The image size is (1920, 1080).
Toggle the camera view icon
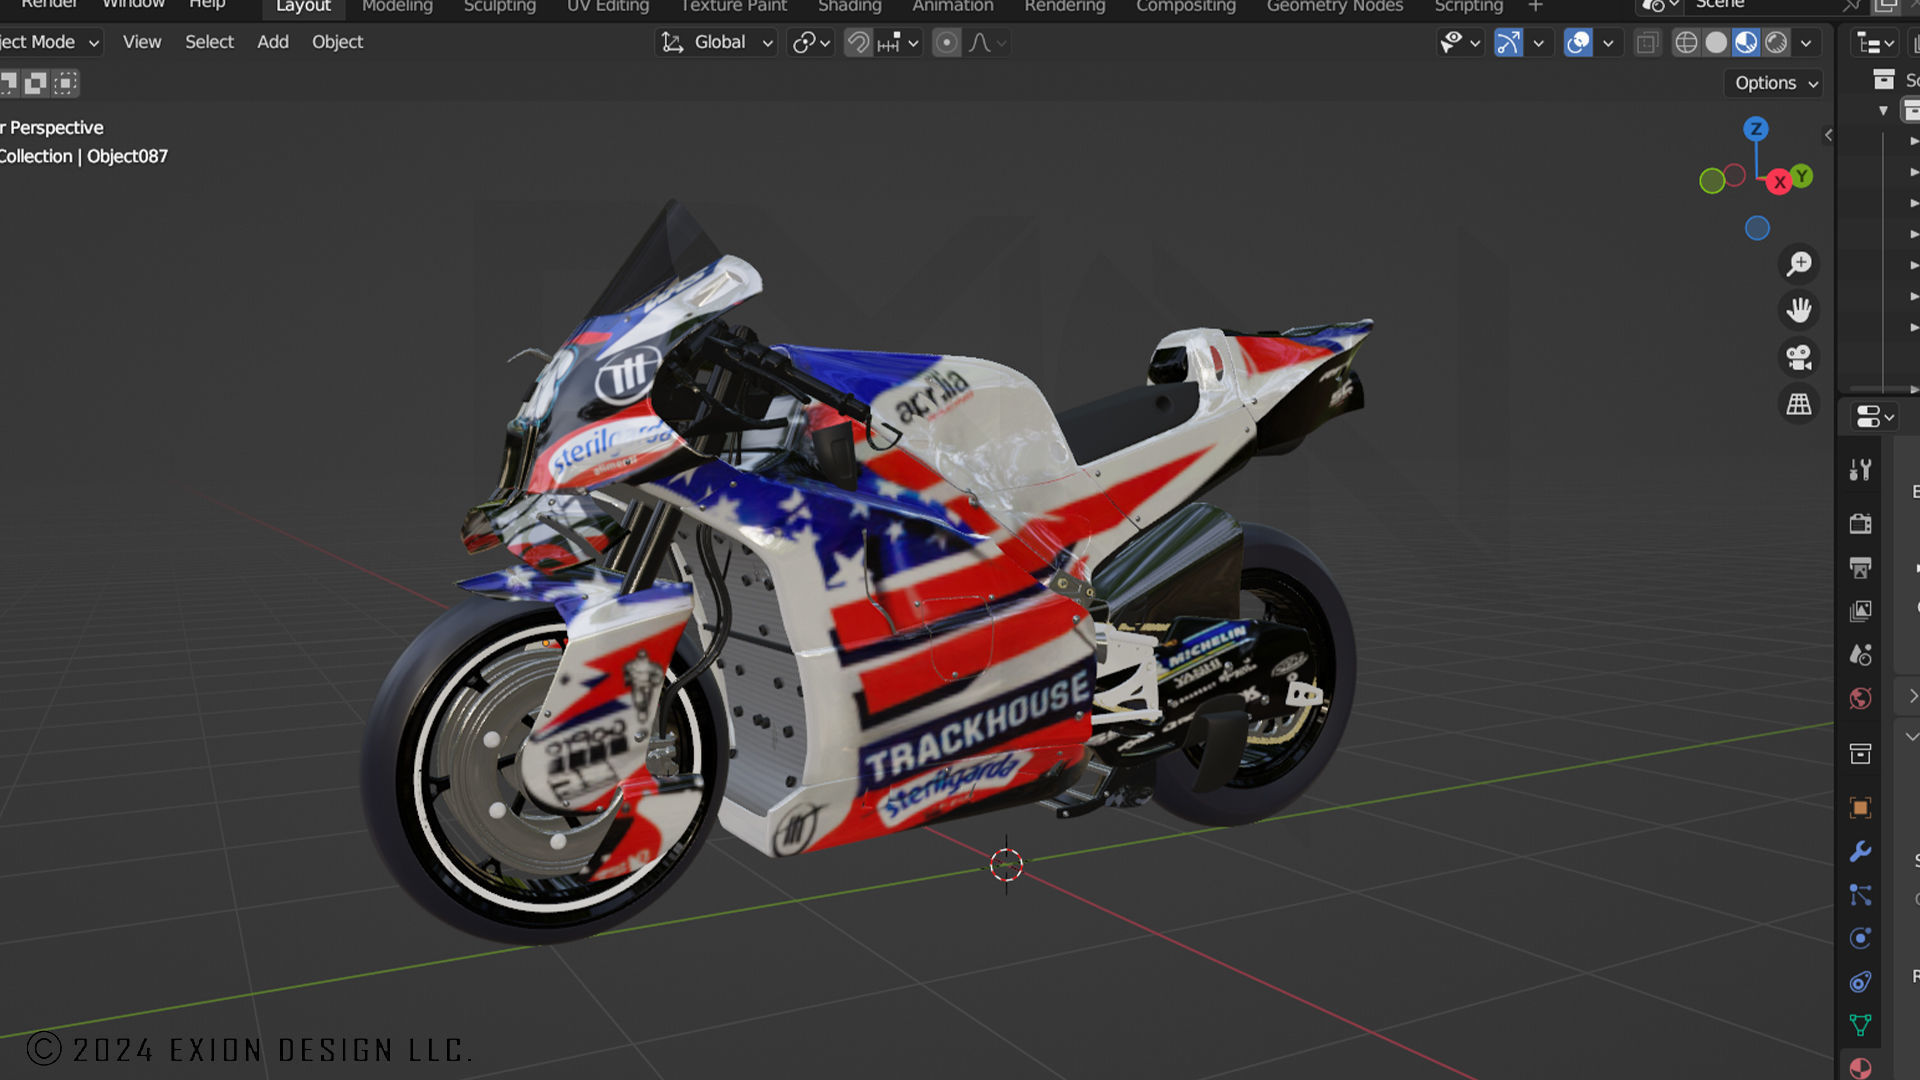(1799, 357)
